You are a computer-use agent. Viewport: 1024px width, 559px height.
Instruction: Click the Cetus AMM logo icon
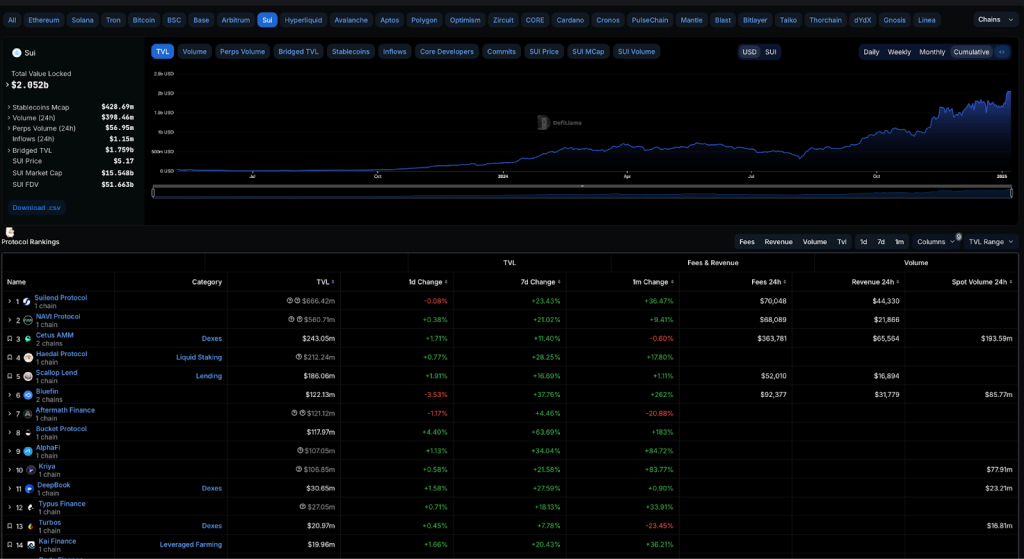coord(28,339)
